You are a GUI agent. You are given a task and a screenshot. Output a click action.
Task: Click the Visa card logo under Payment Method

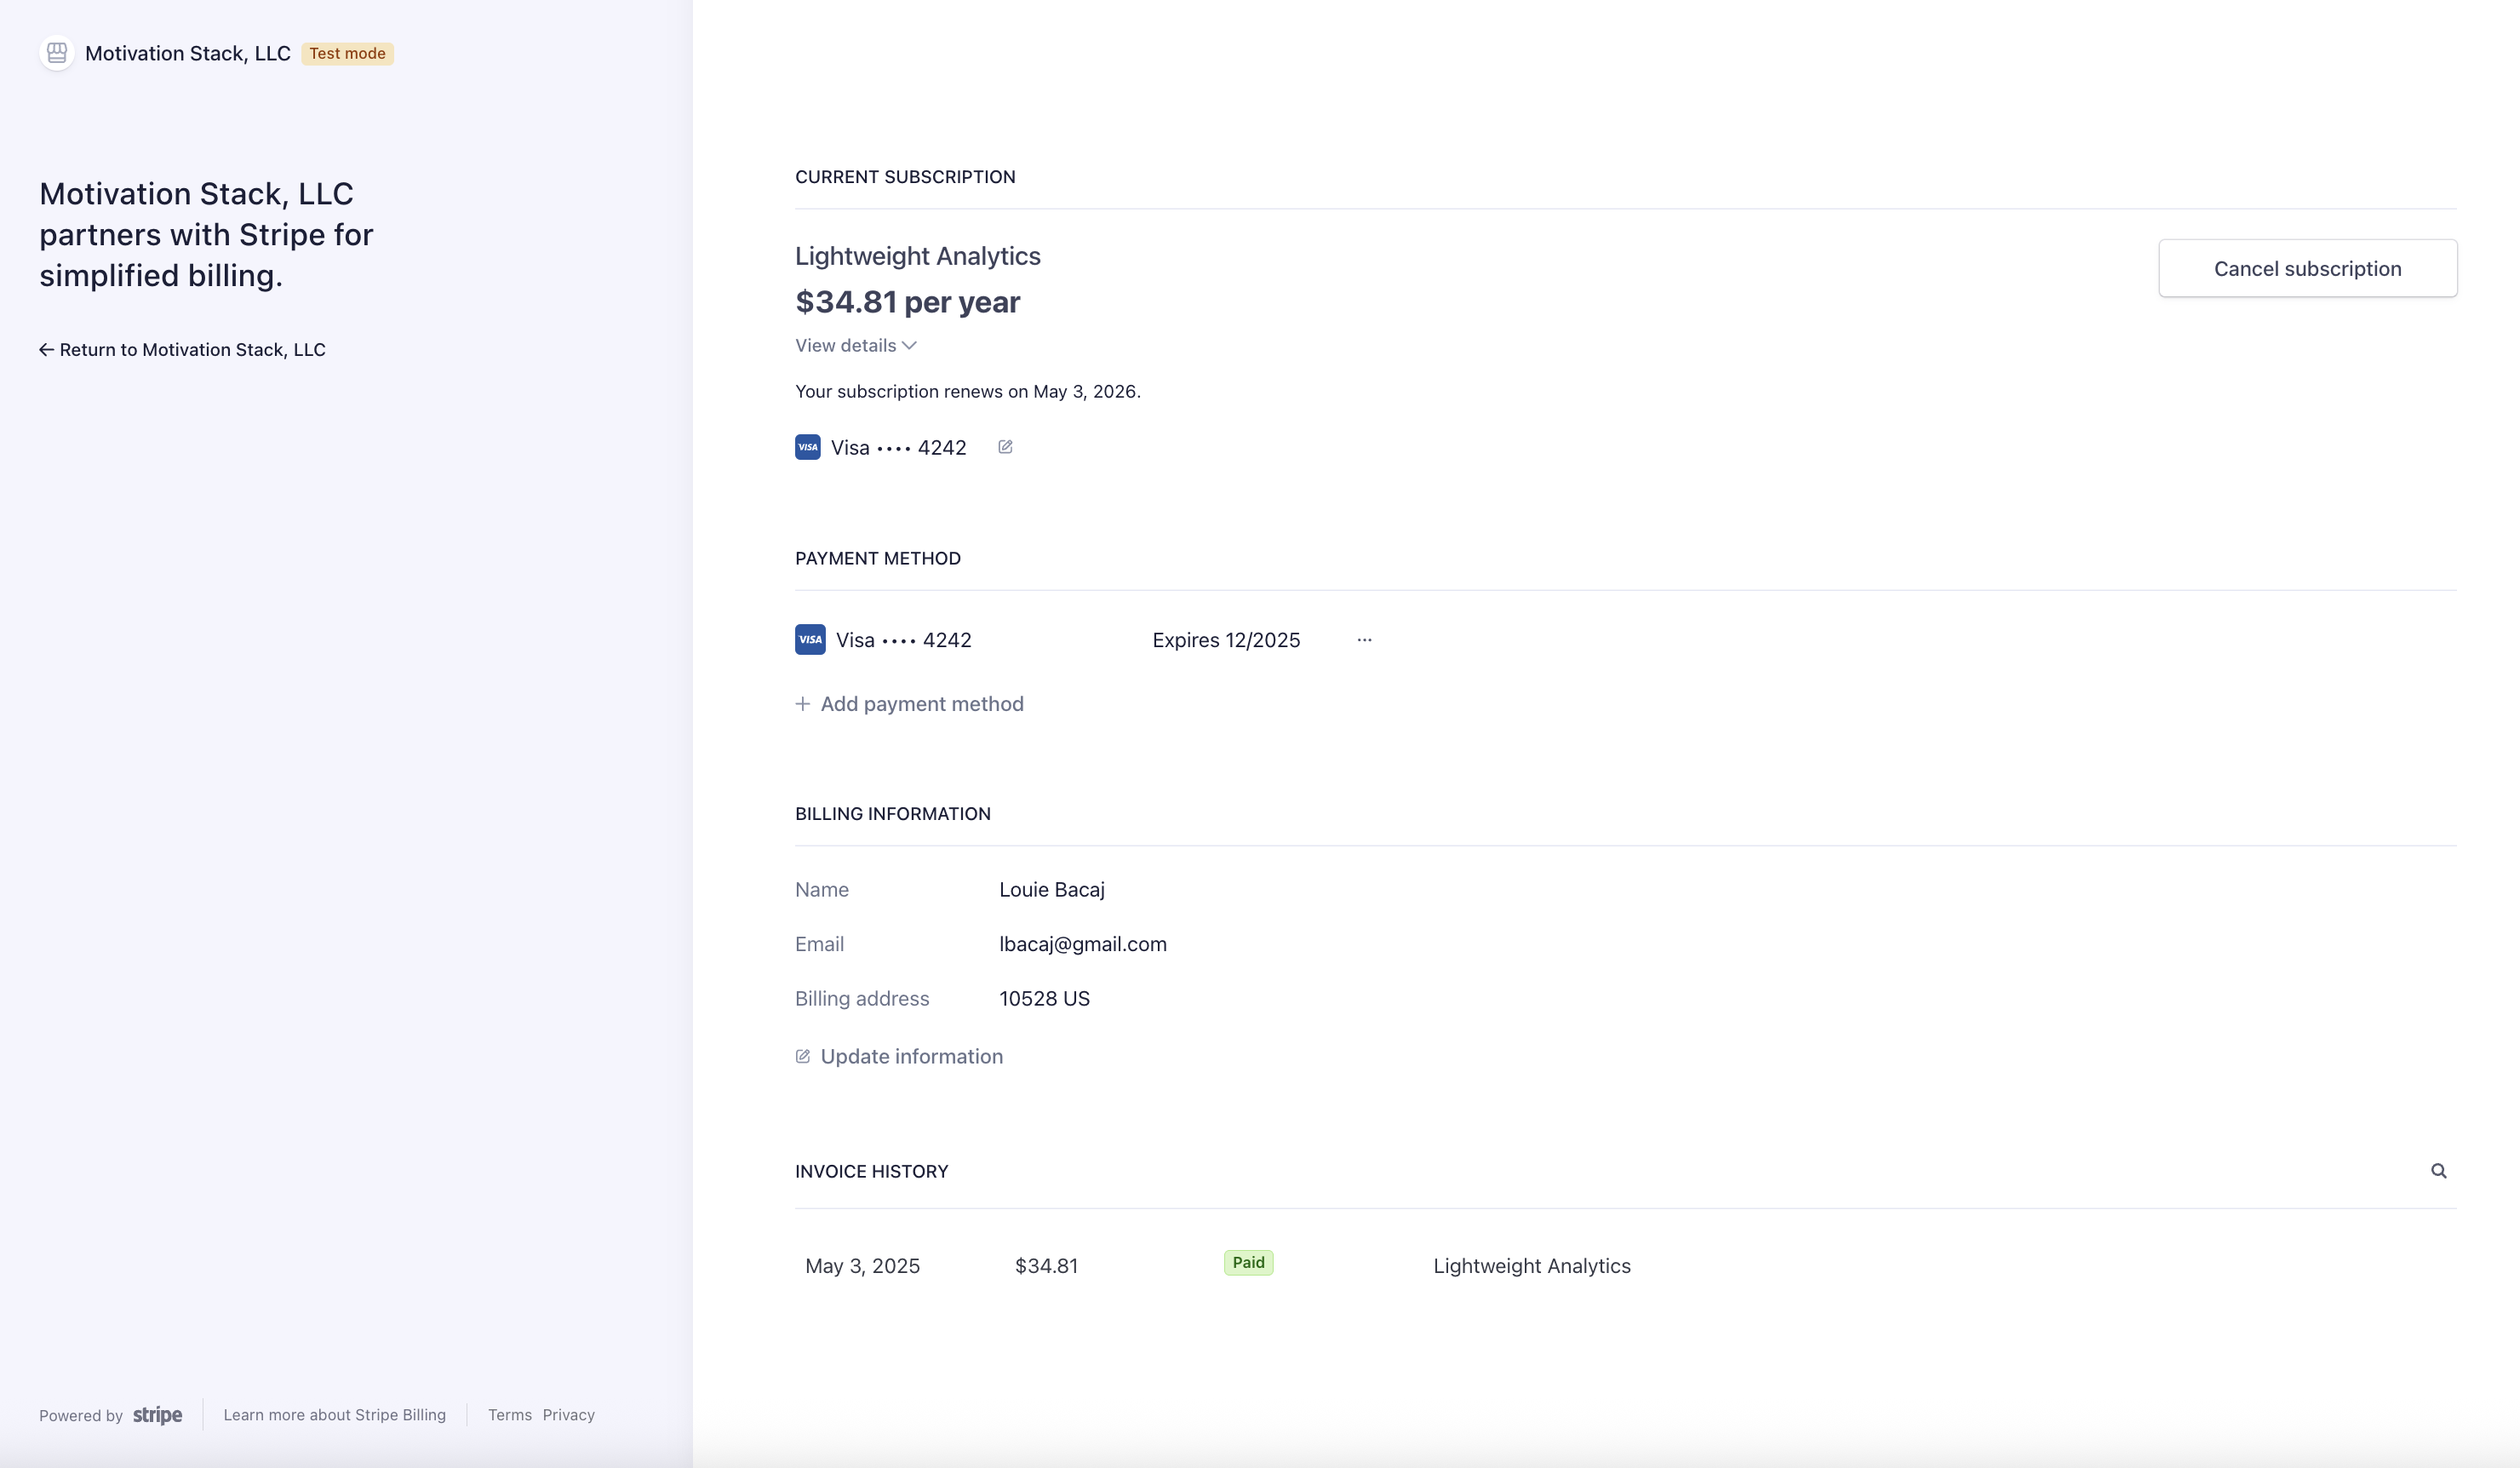(x=810, y=640)
